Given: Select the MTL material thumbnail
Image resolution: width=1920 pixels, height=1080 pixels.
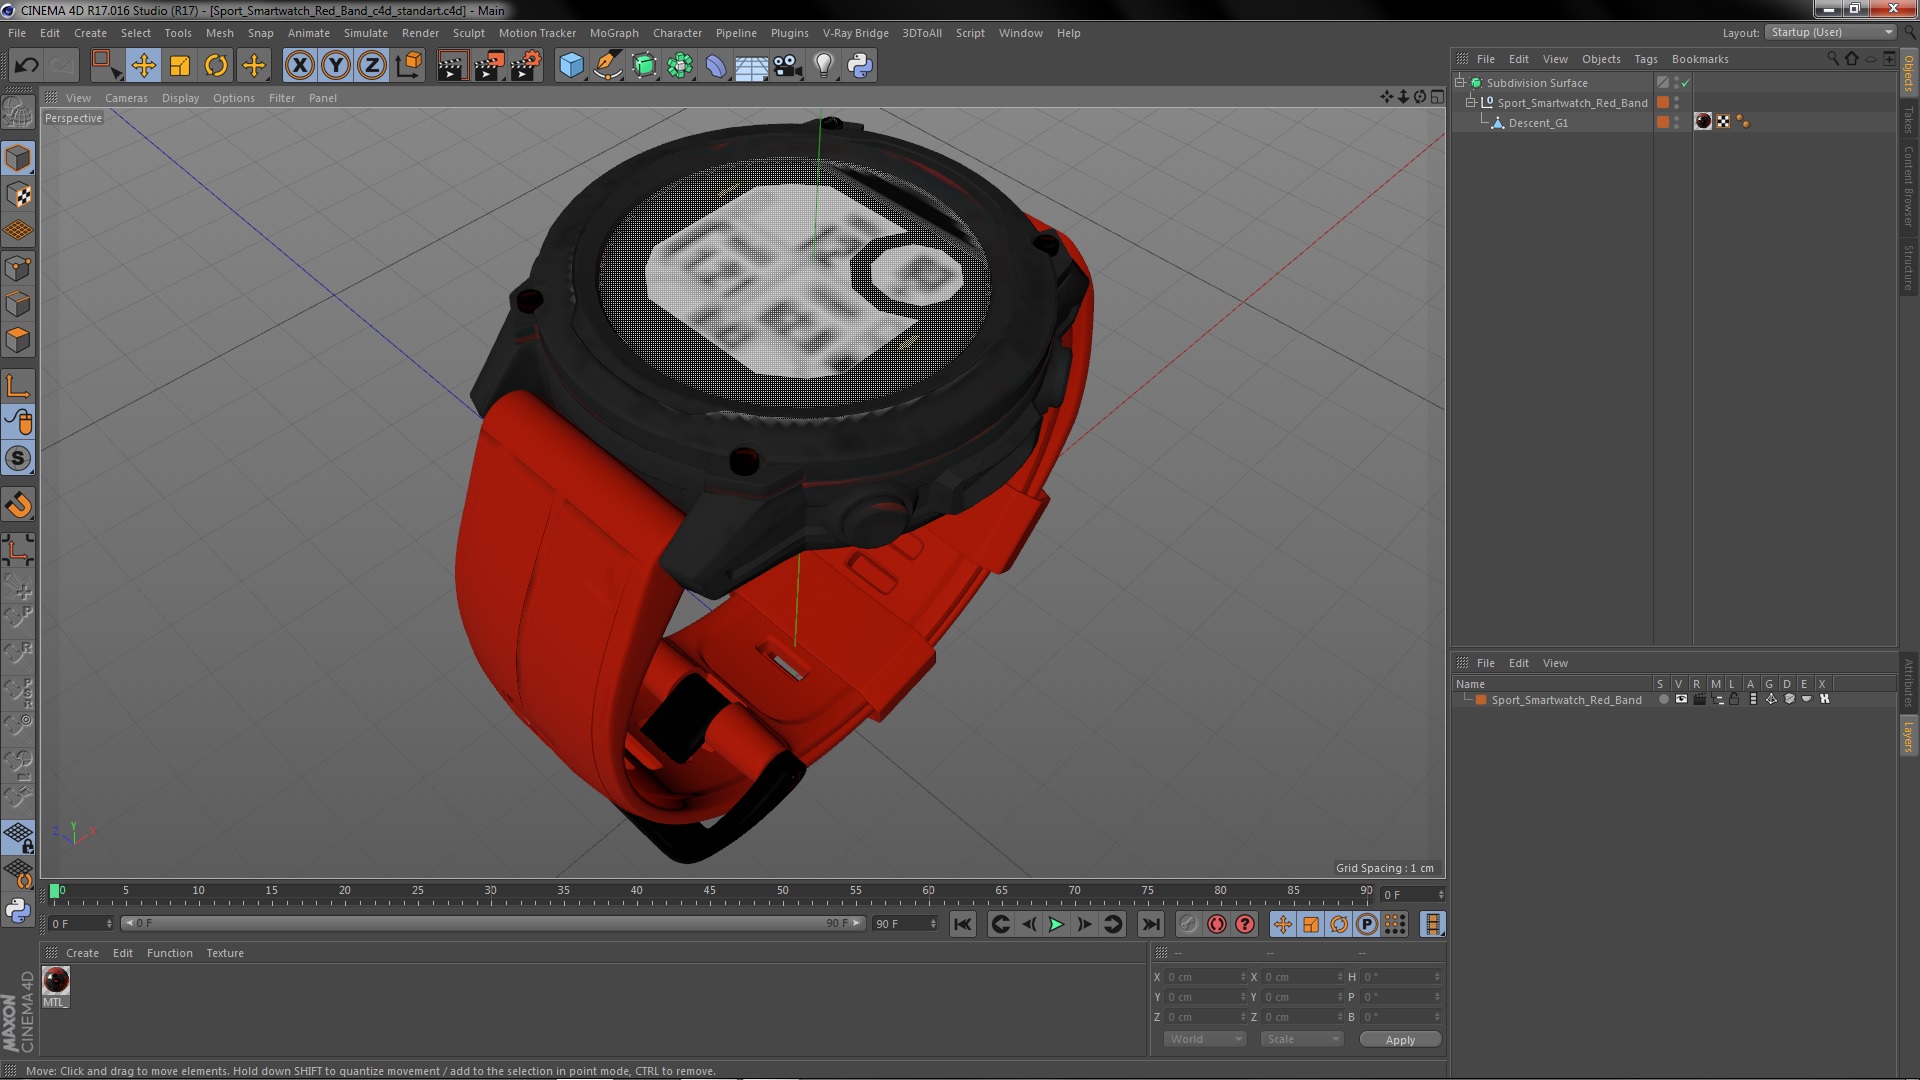Looking at the screenshot, I should [56, 981].
